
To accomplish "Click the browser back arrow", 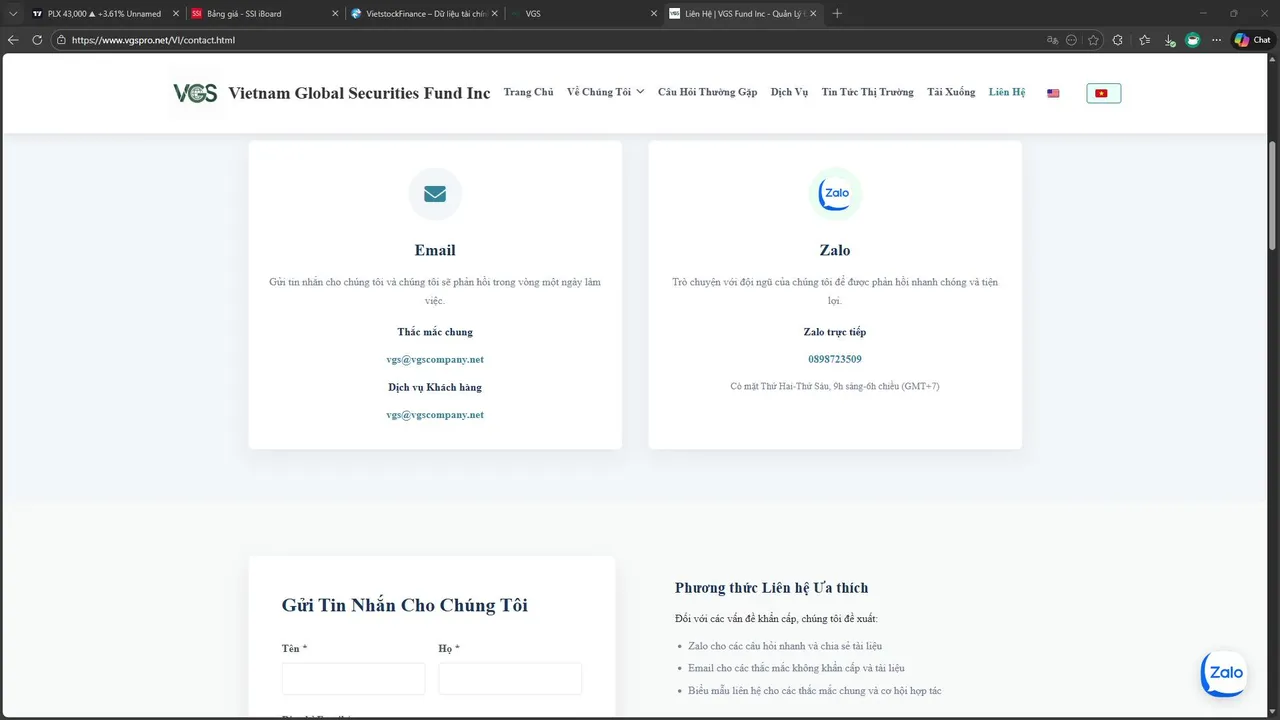I will click(x=13, y=40).
